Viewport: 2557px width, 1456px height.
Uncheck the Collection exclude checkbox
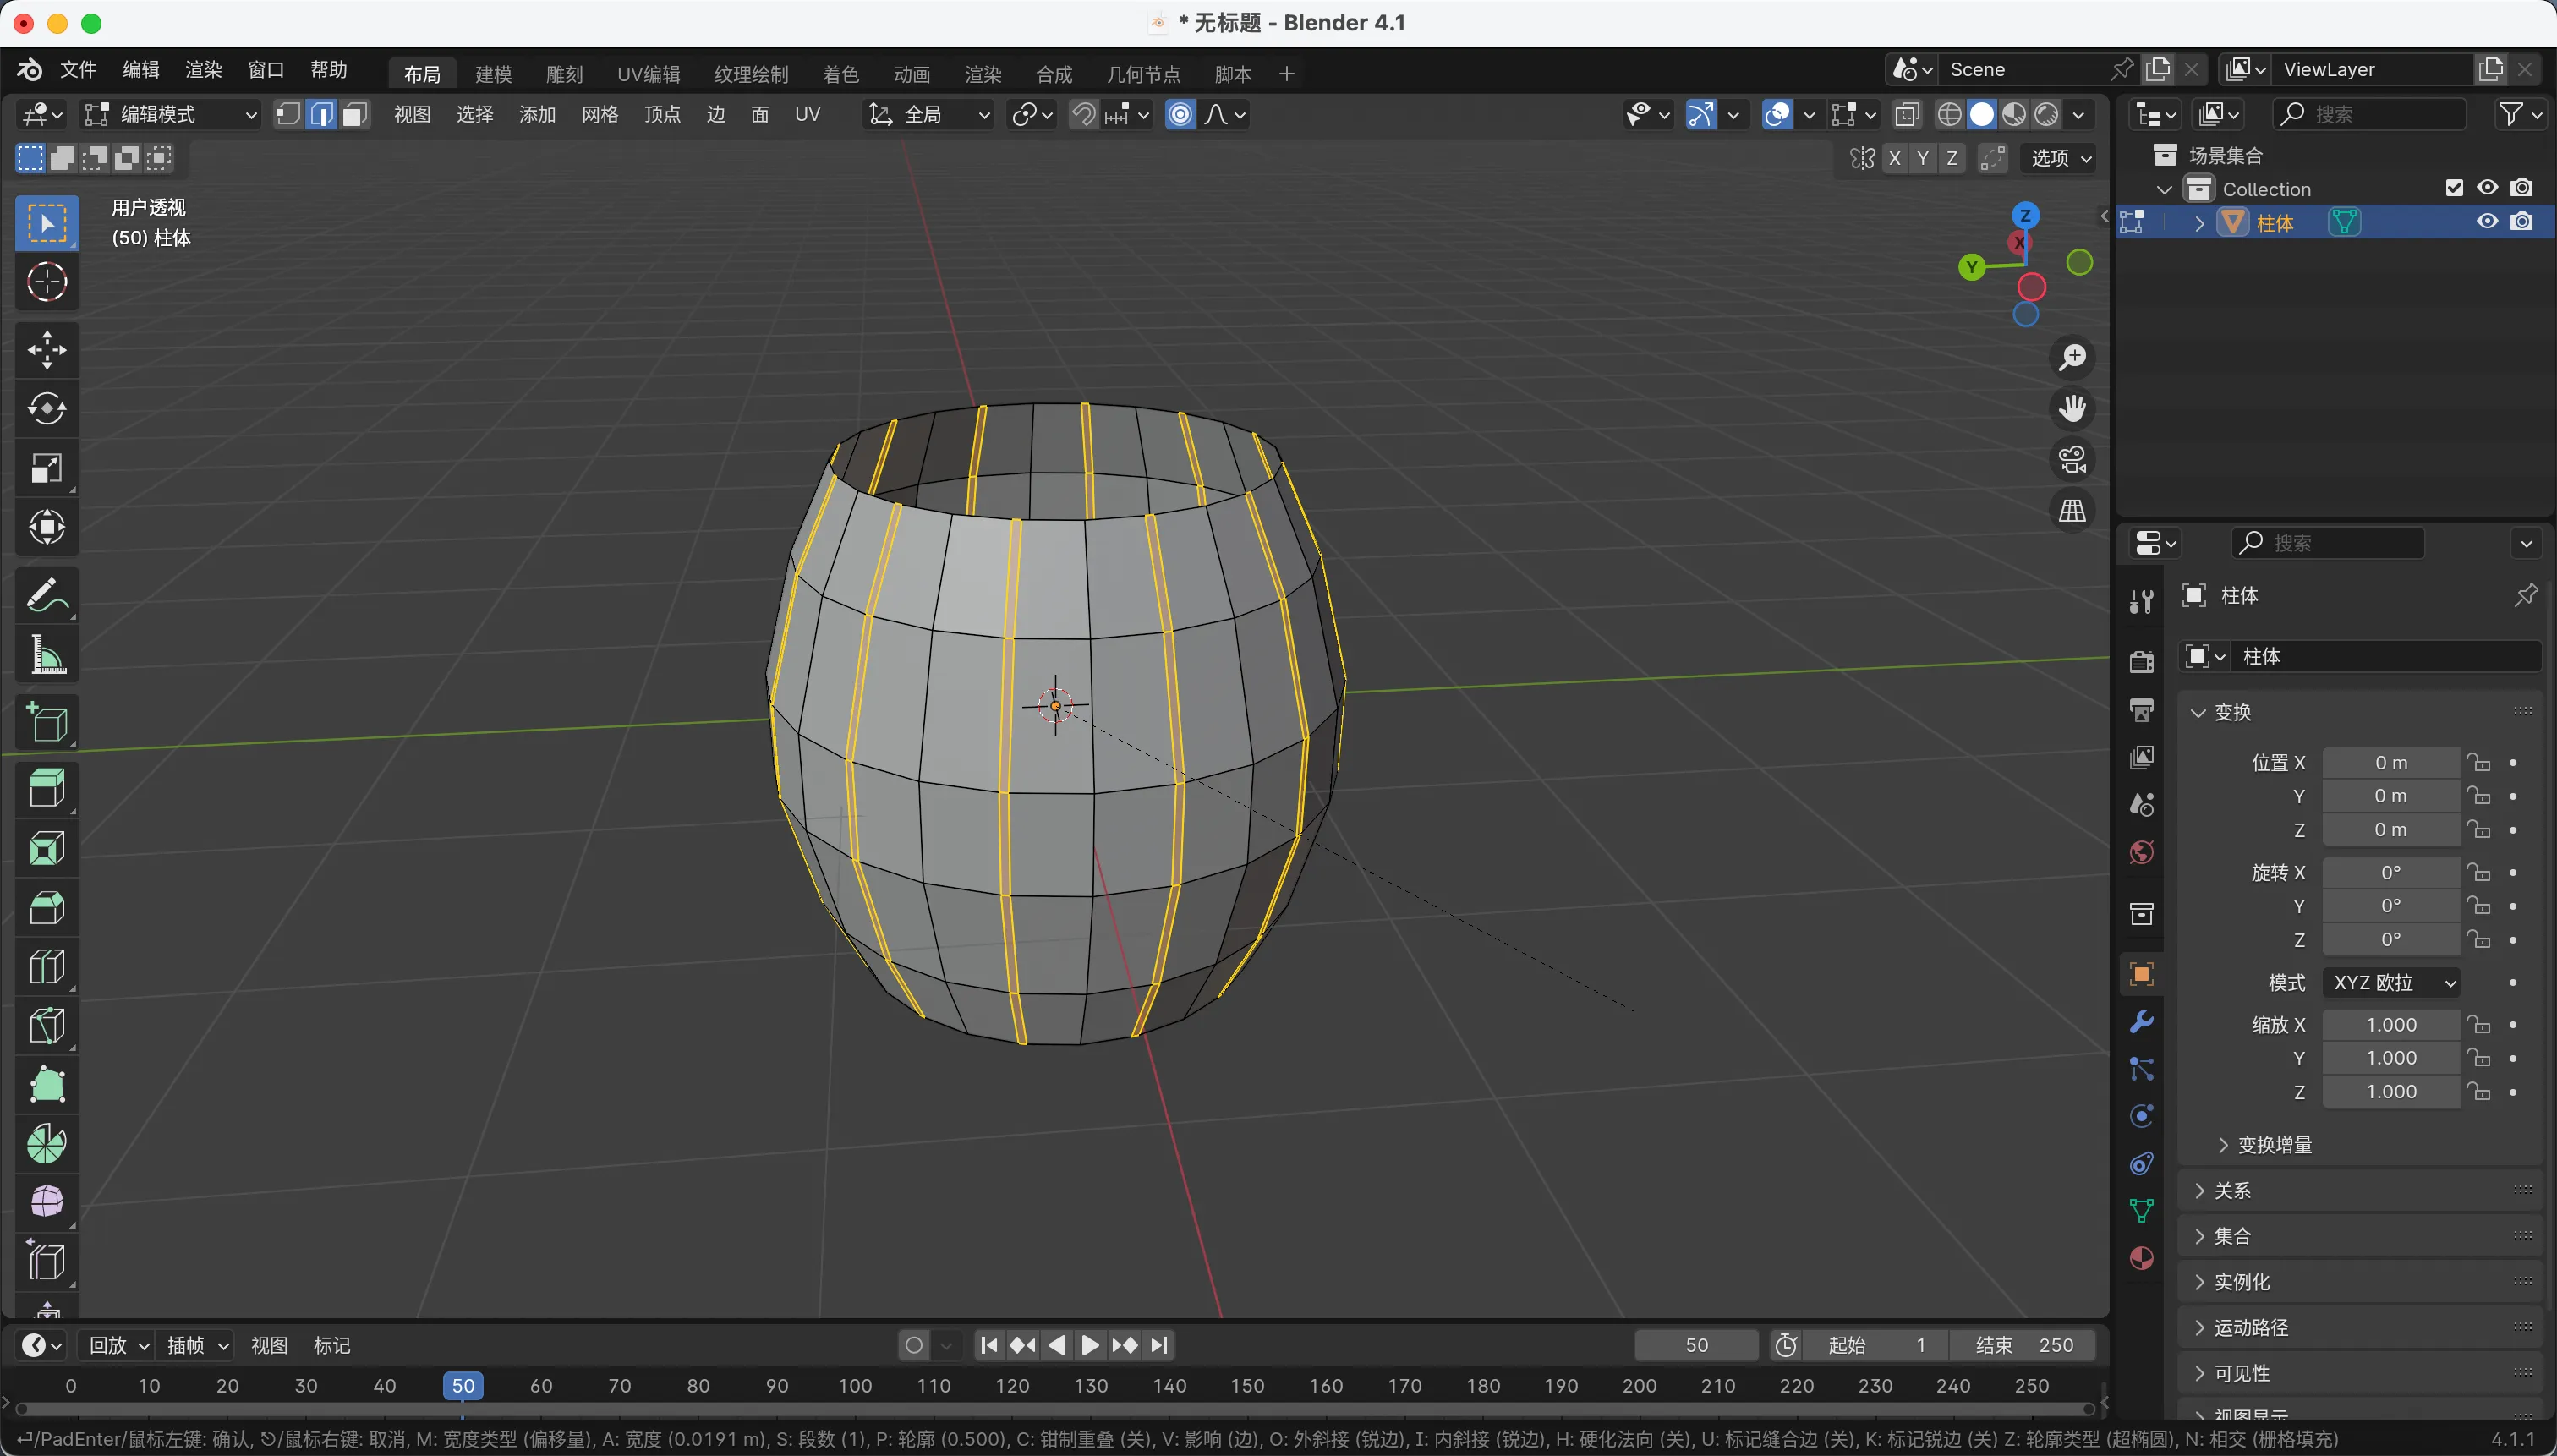(x=2454, y=188)
